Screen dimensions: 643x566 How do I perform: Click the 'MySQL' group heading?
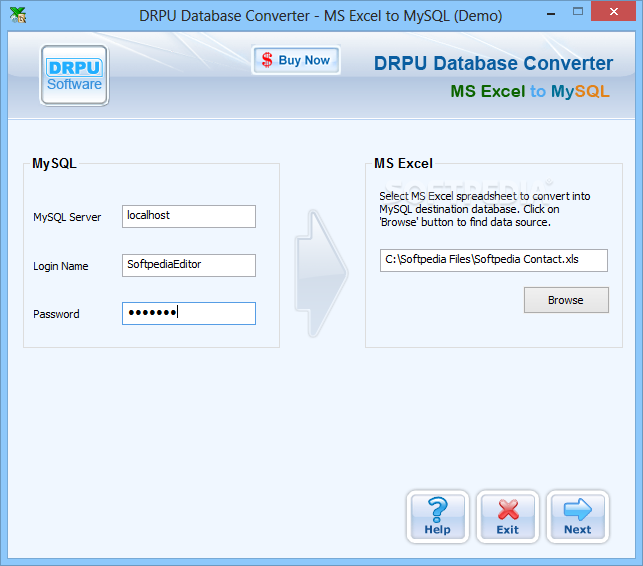[55, 164]
